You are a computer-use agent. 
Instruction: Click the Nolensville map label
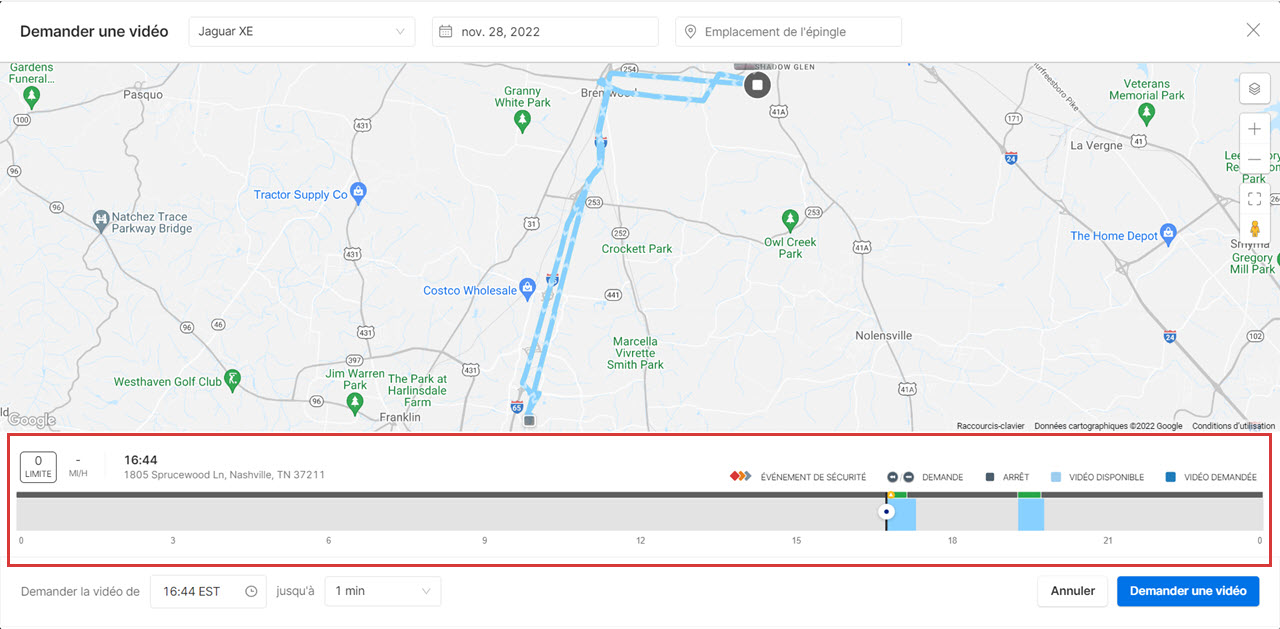(883, 336)
